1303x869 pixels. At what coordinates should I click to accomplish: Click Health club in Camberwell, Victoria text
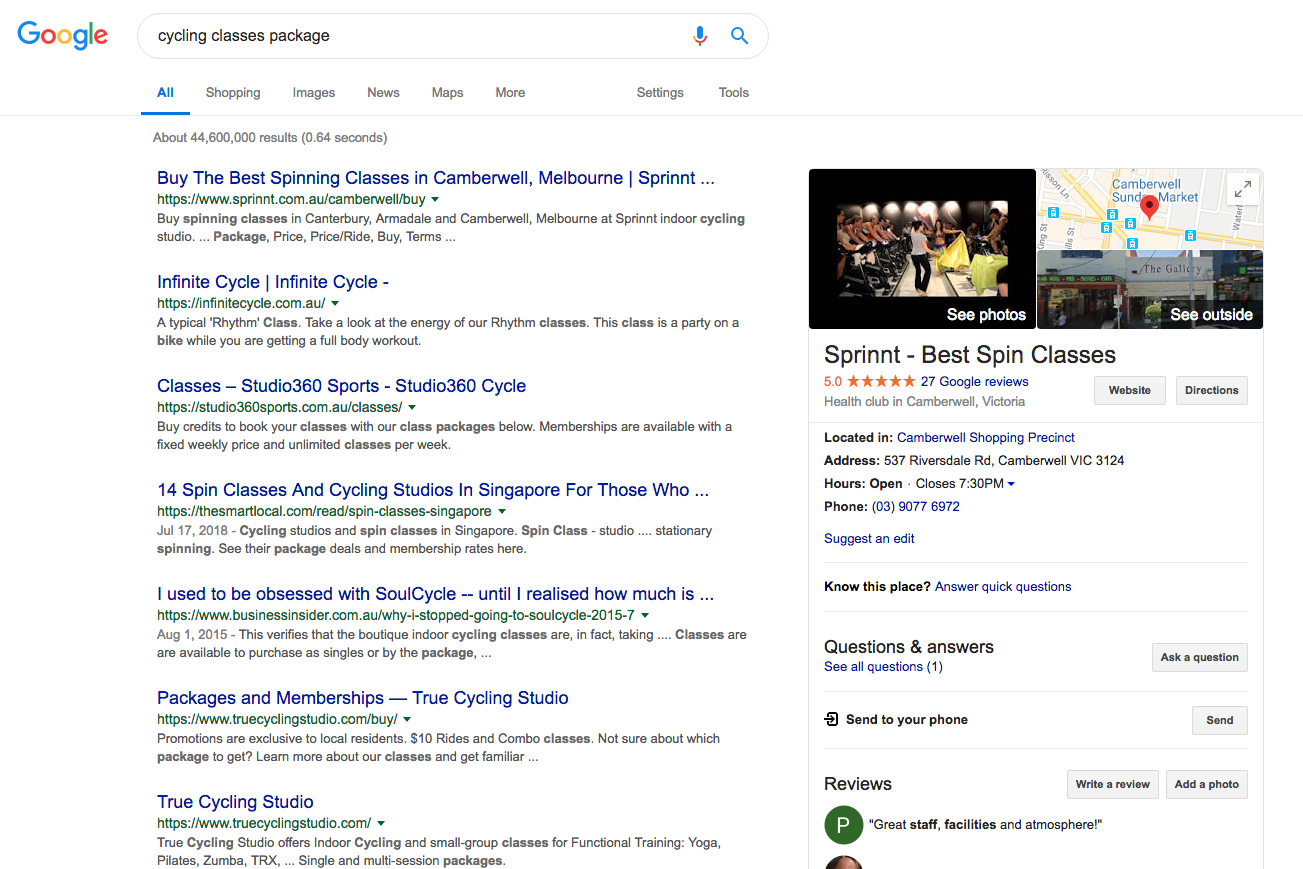pyautogui.click(x=924, y=401)
